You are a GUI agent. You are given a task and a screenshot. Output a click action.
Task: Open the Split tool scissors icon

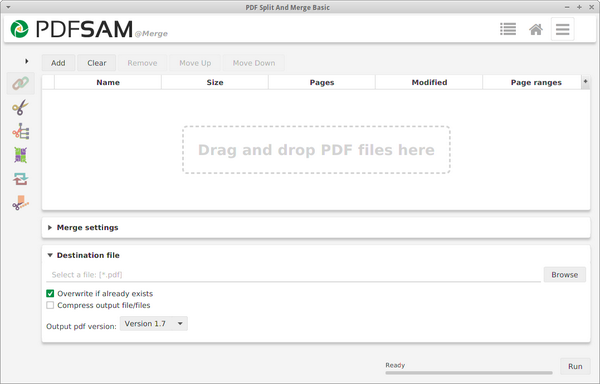coord(21,107)
